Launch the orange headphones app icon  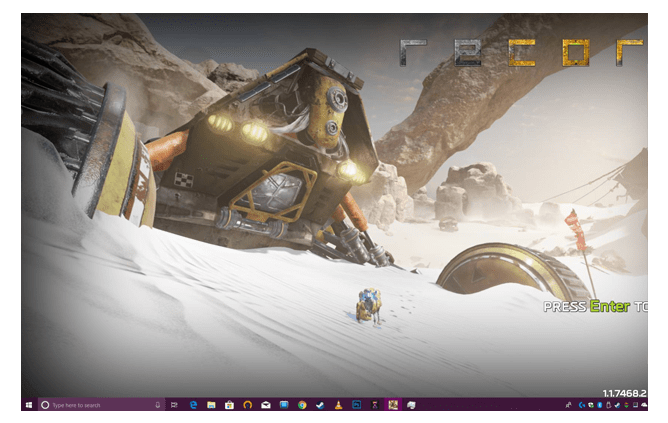coord(248,405)
